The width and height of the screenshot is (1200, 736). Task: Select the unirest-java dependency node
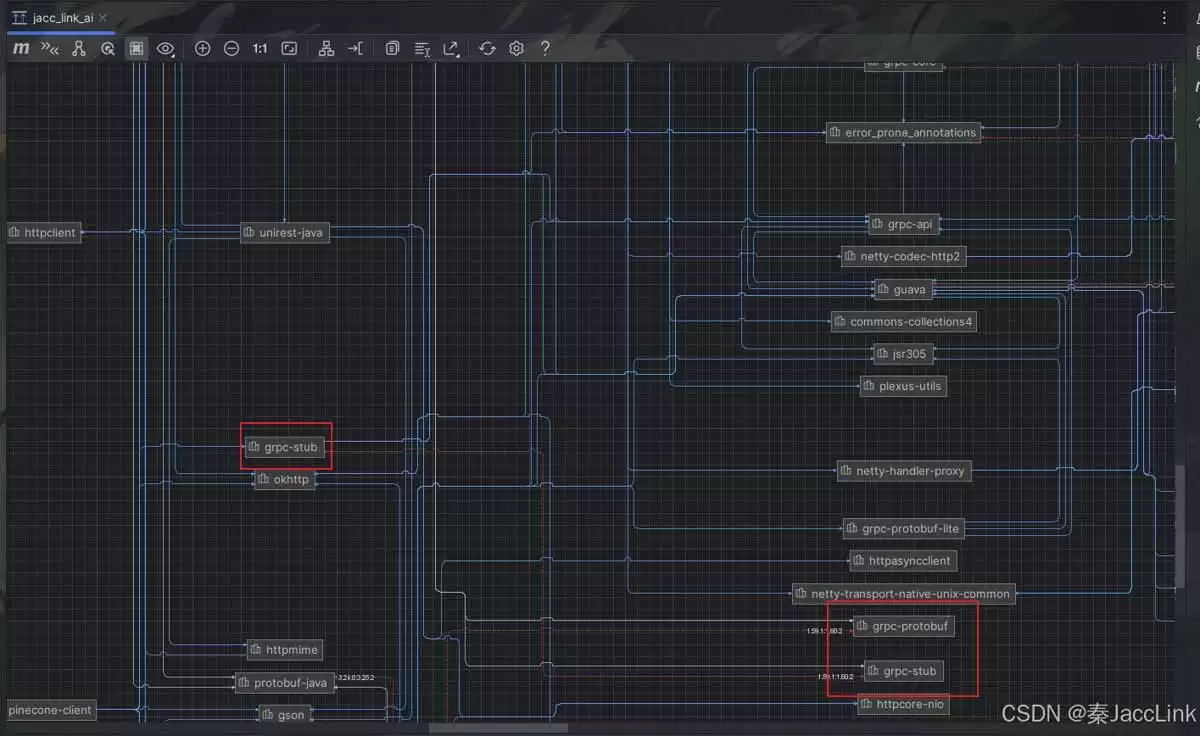coord(285,232)
